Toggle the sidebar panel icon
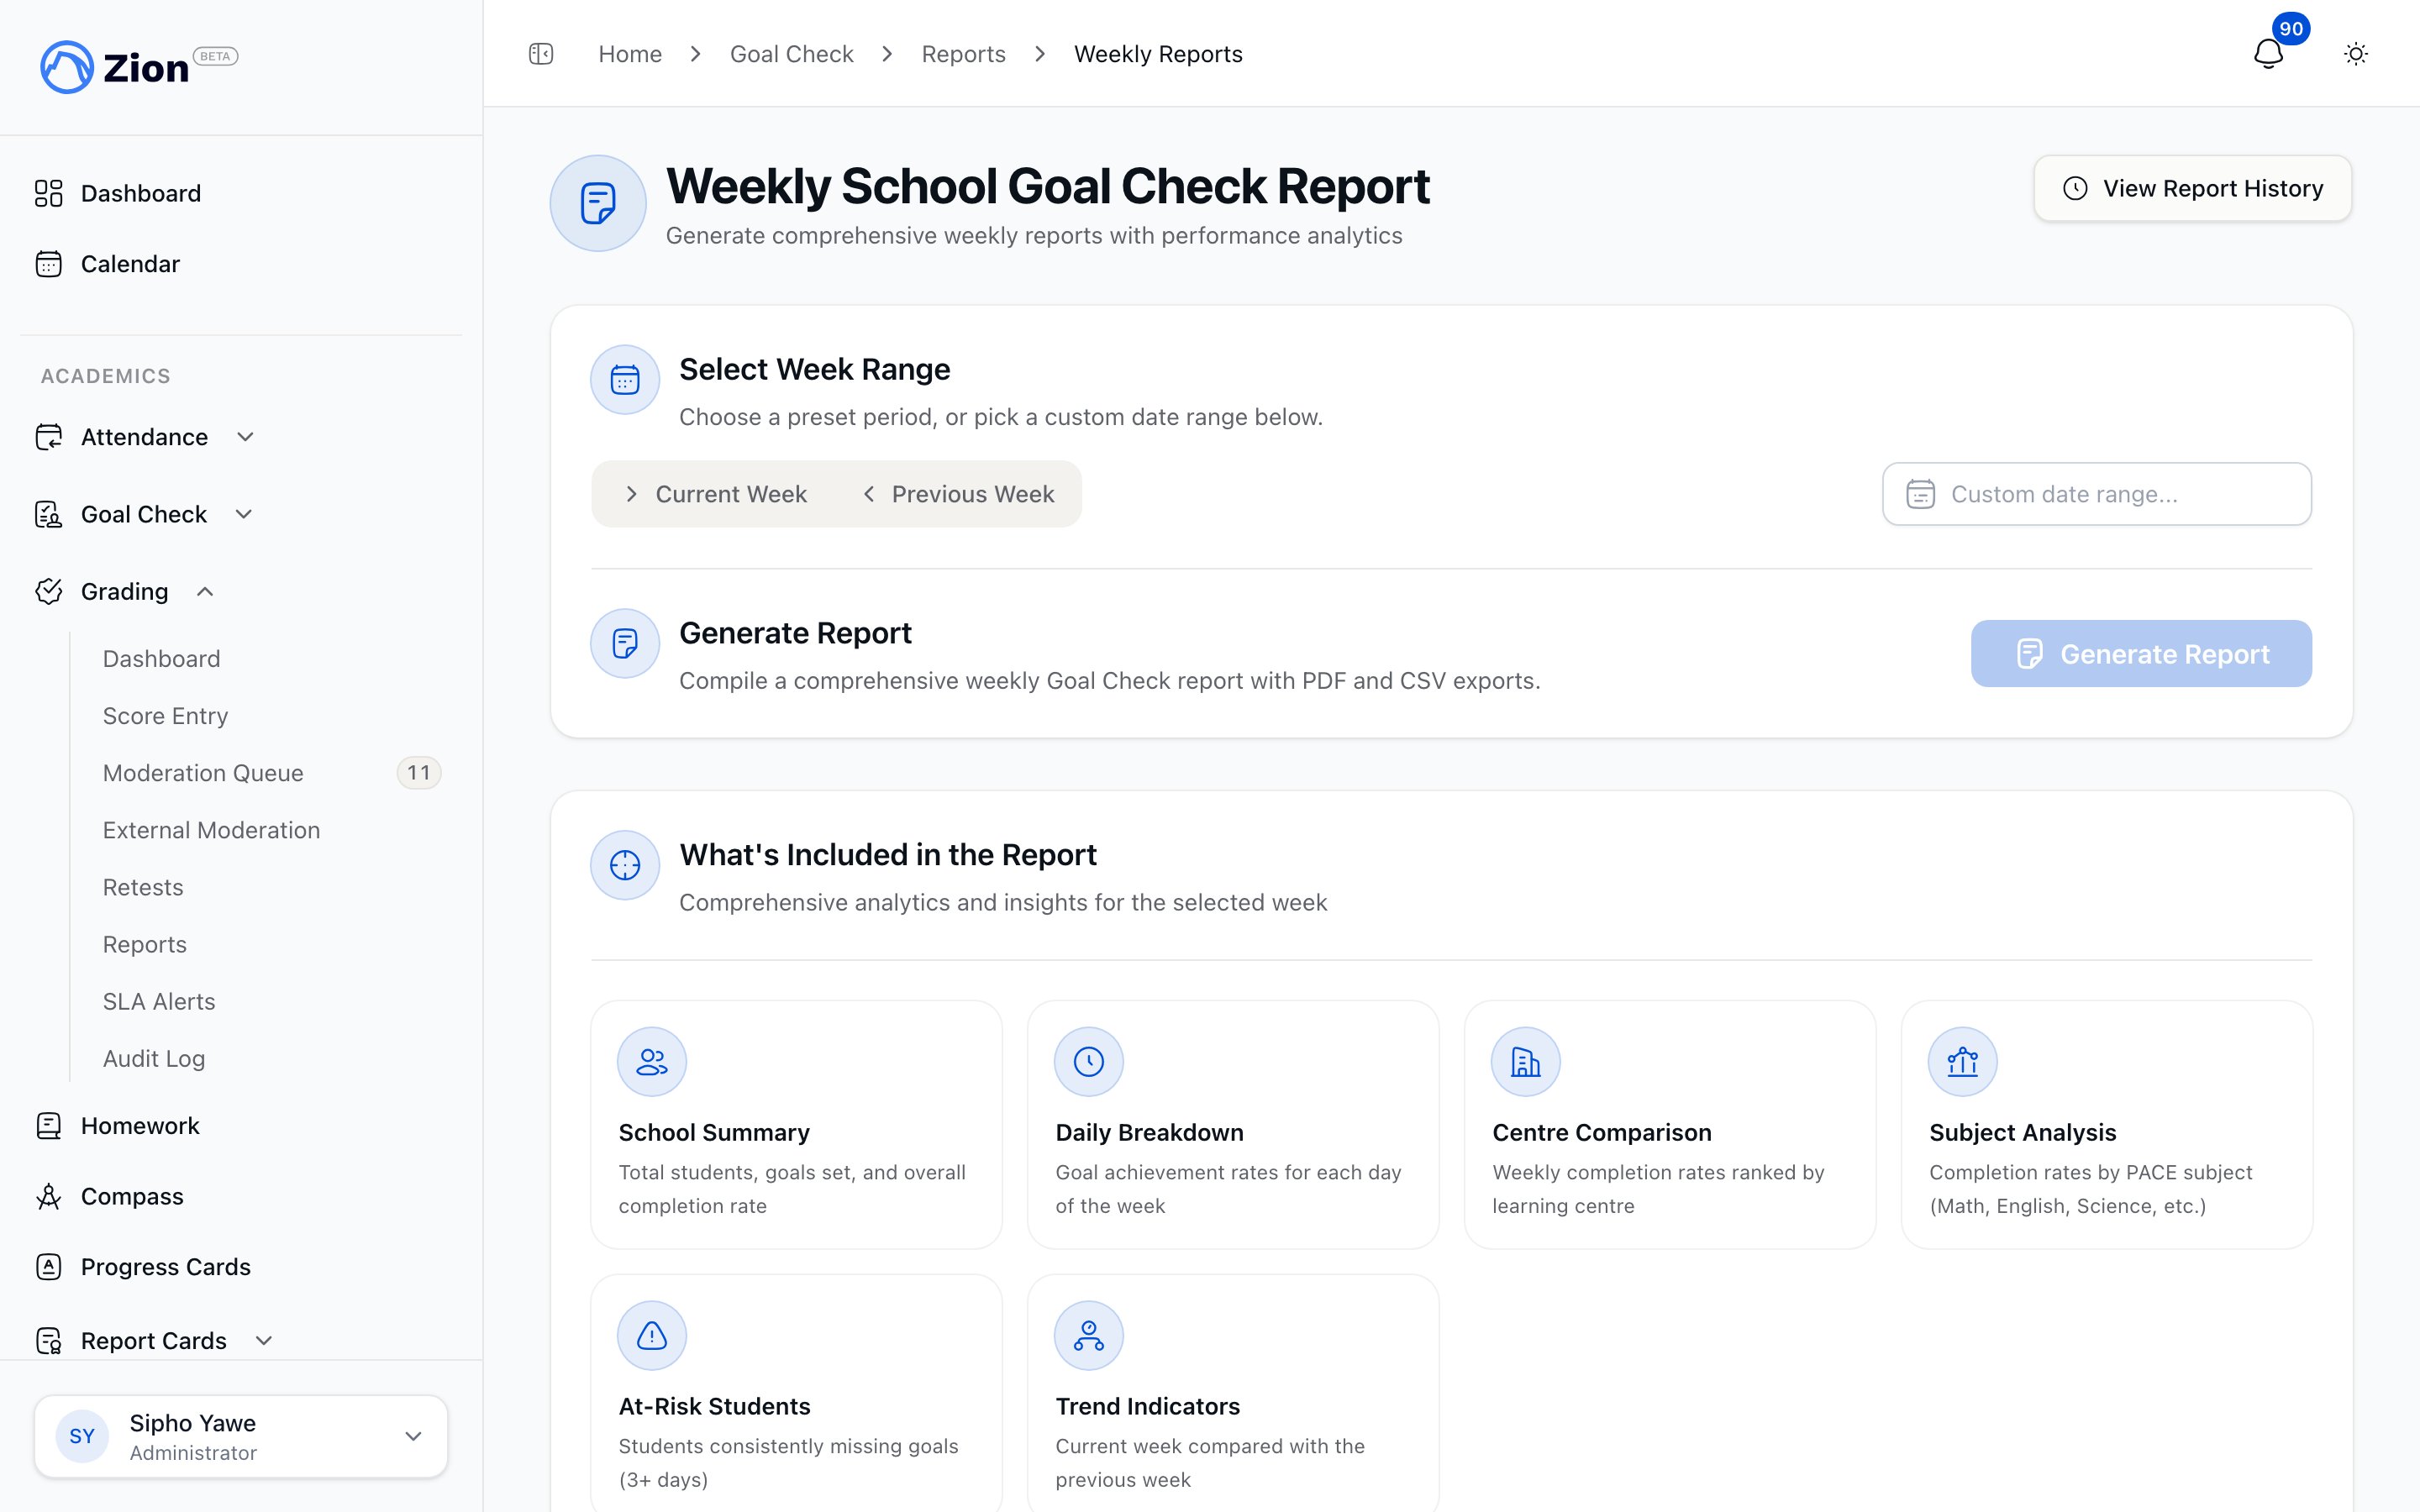2420x1512 pixels. tap(541, 54)
